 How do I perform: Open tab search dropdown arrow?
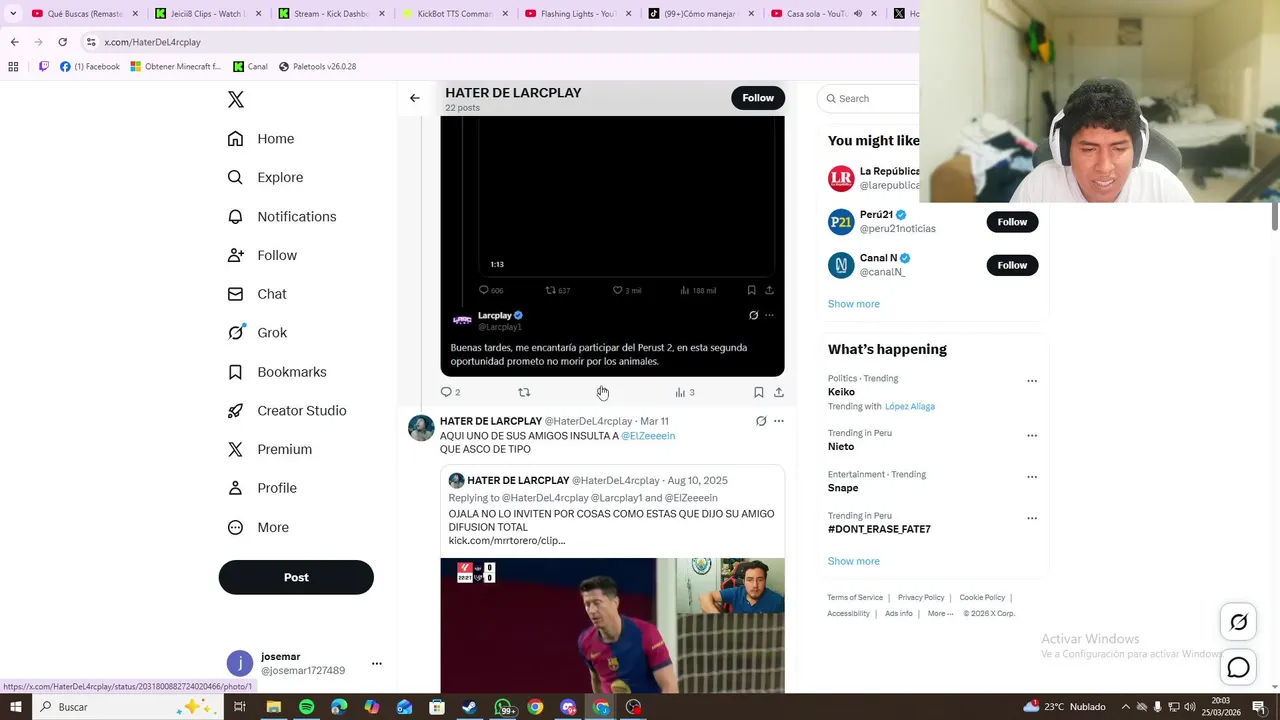tap(13, 14)
